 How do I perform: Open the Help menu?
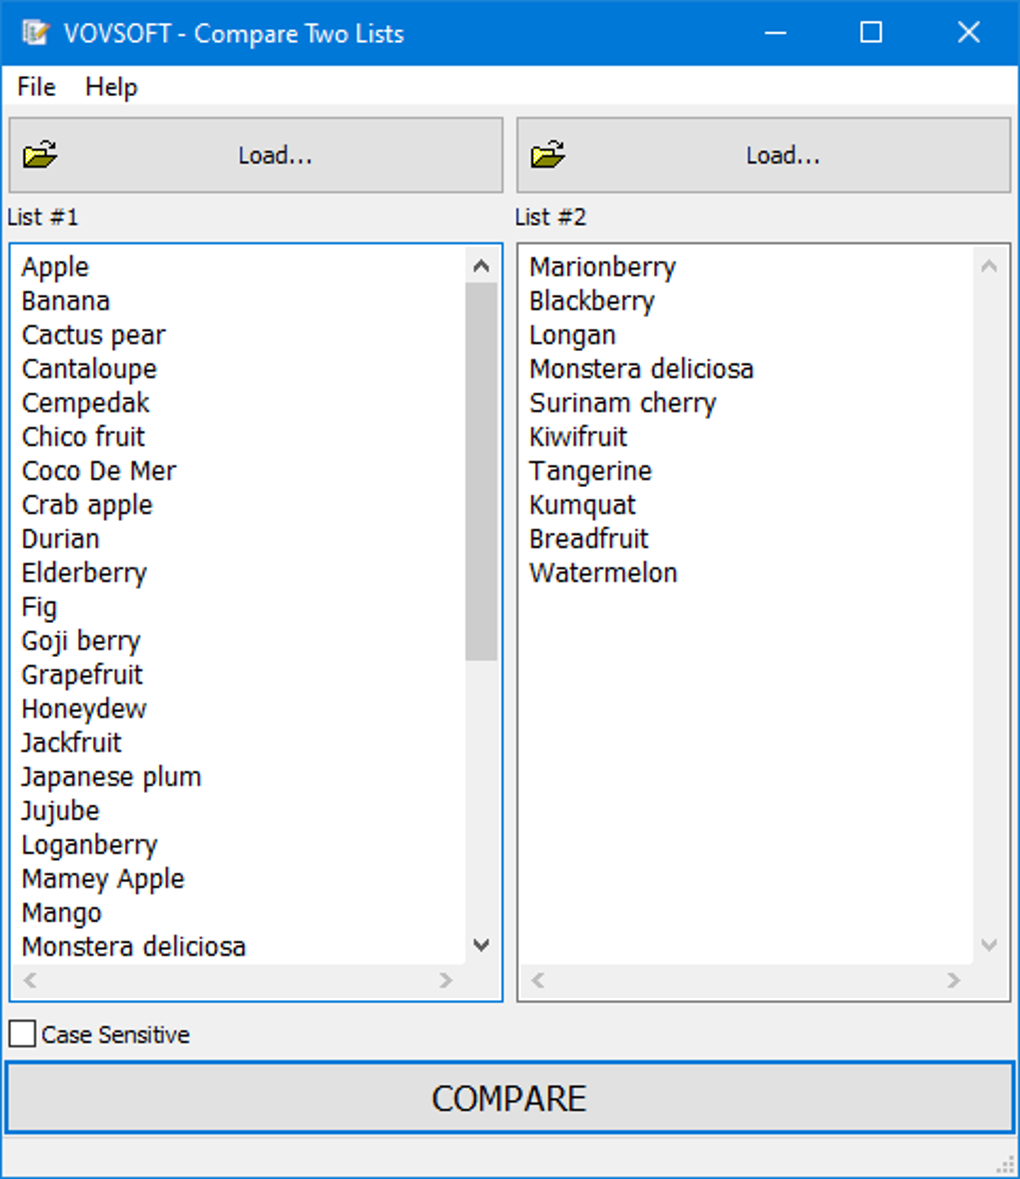[x=110, y=87]
